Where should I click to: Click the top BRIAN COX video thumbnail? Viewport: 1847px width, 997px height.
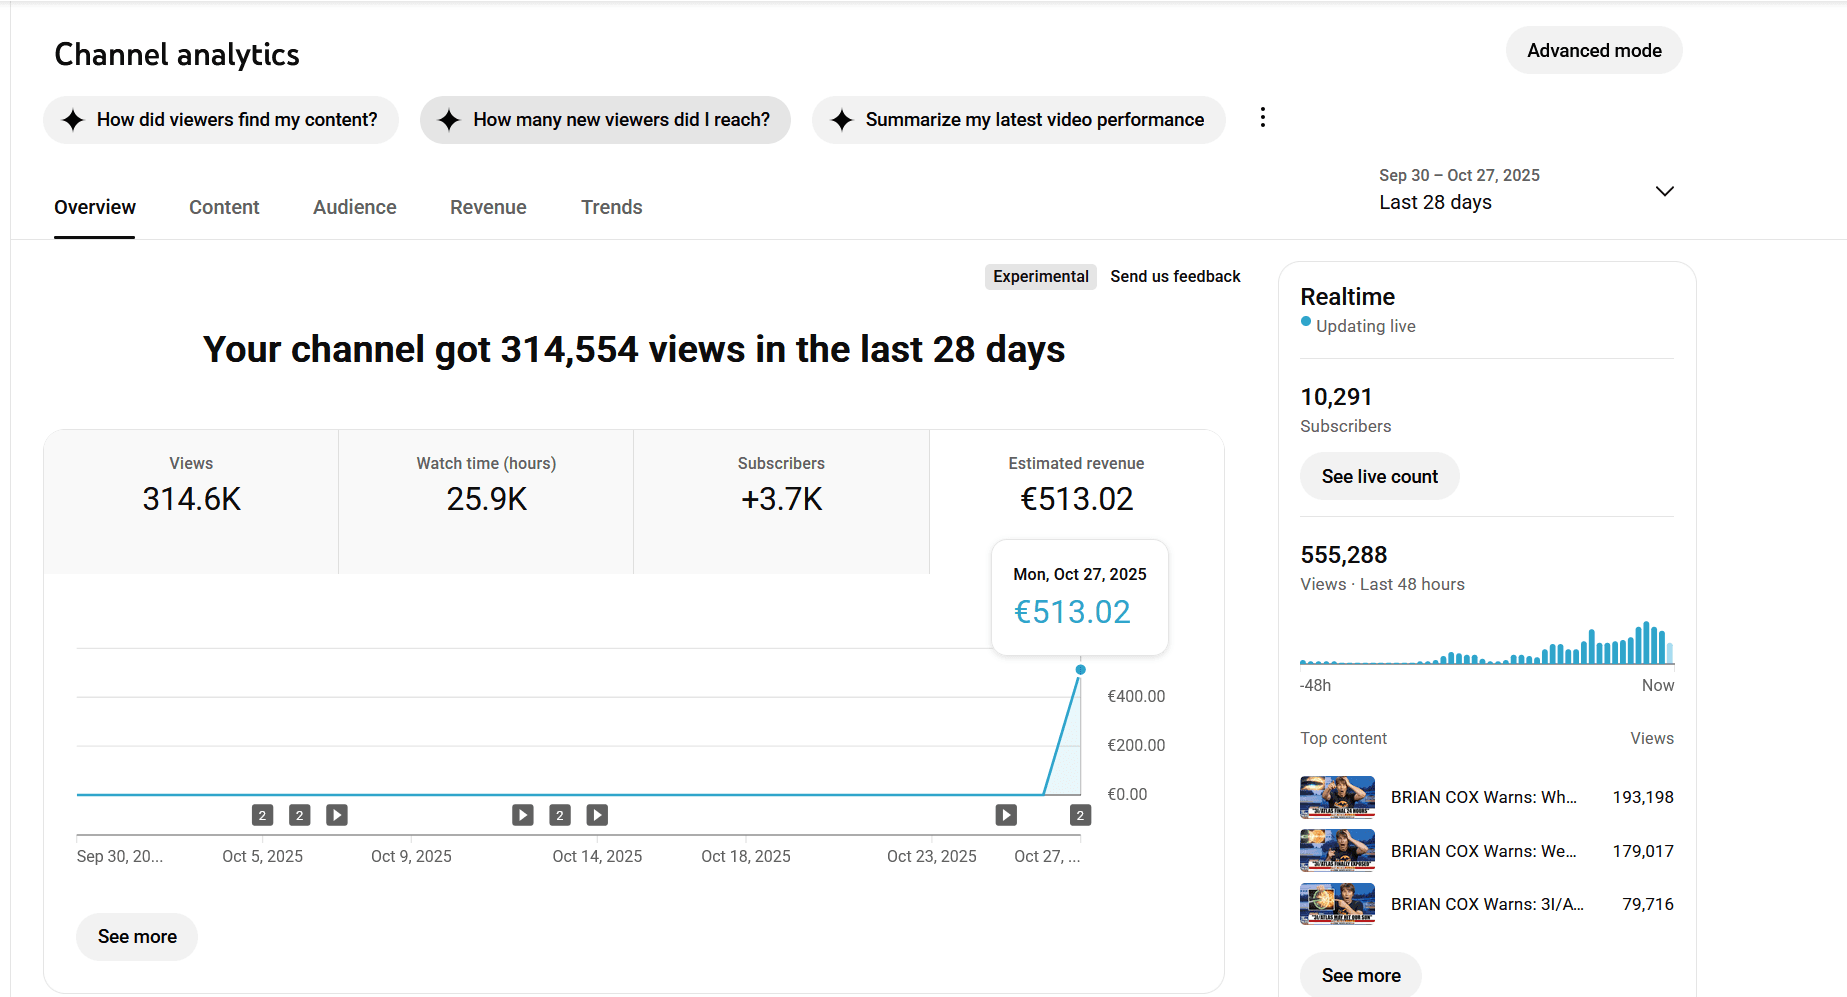[1337, 797]
